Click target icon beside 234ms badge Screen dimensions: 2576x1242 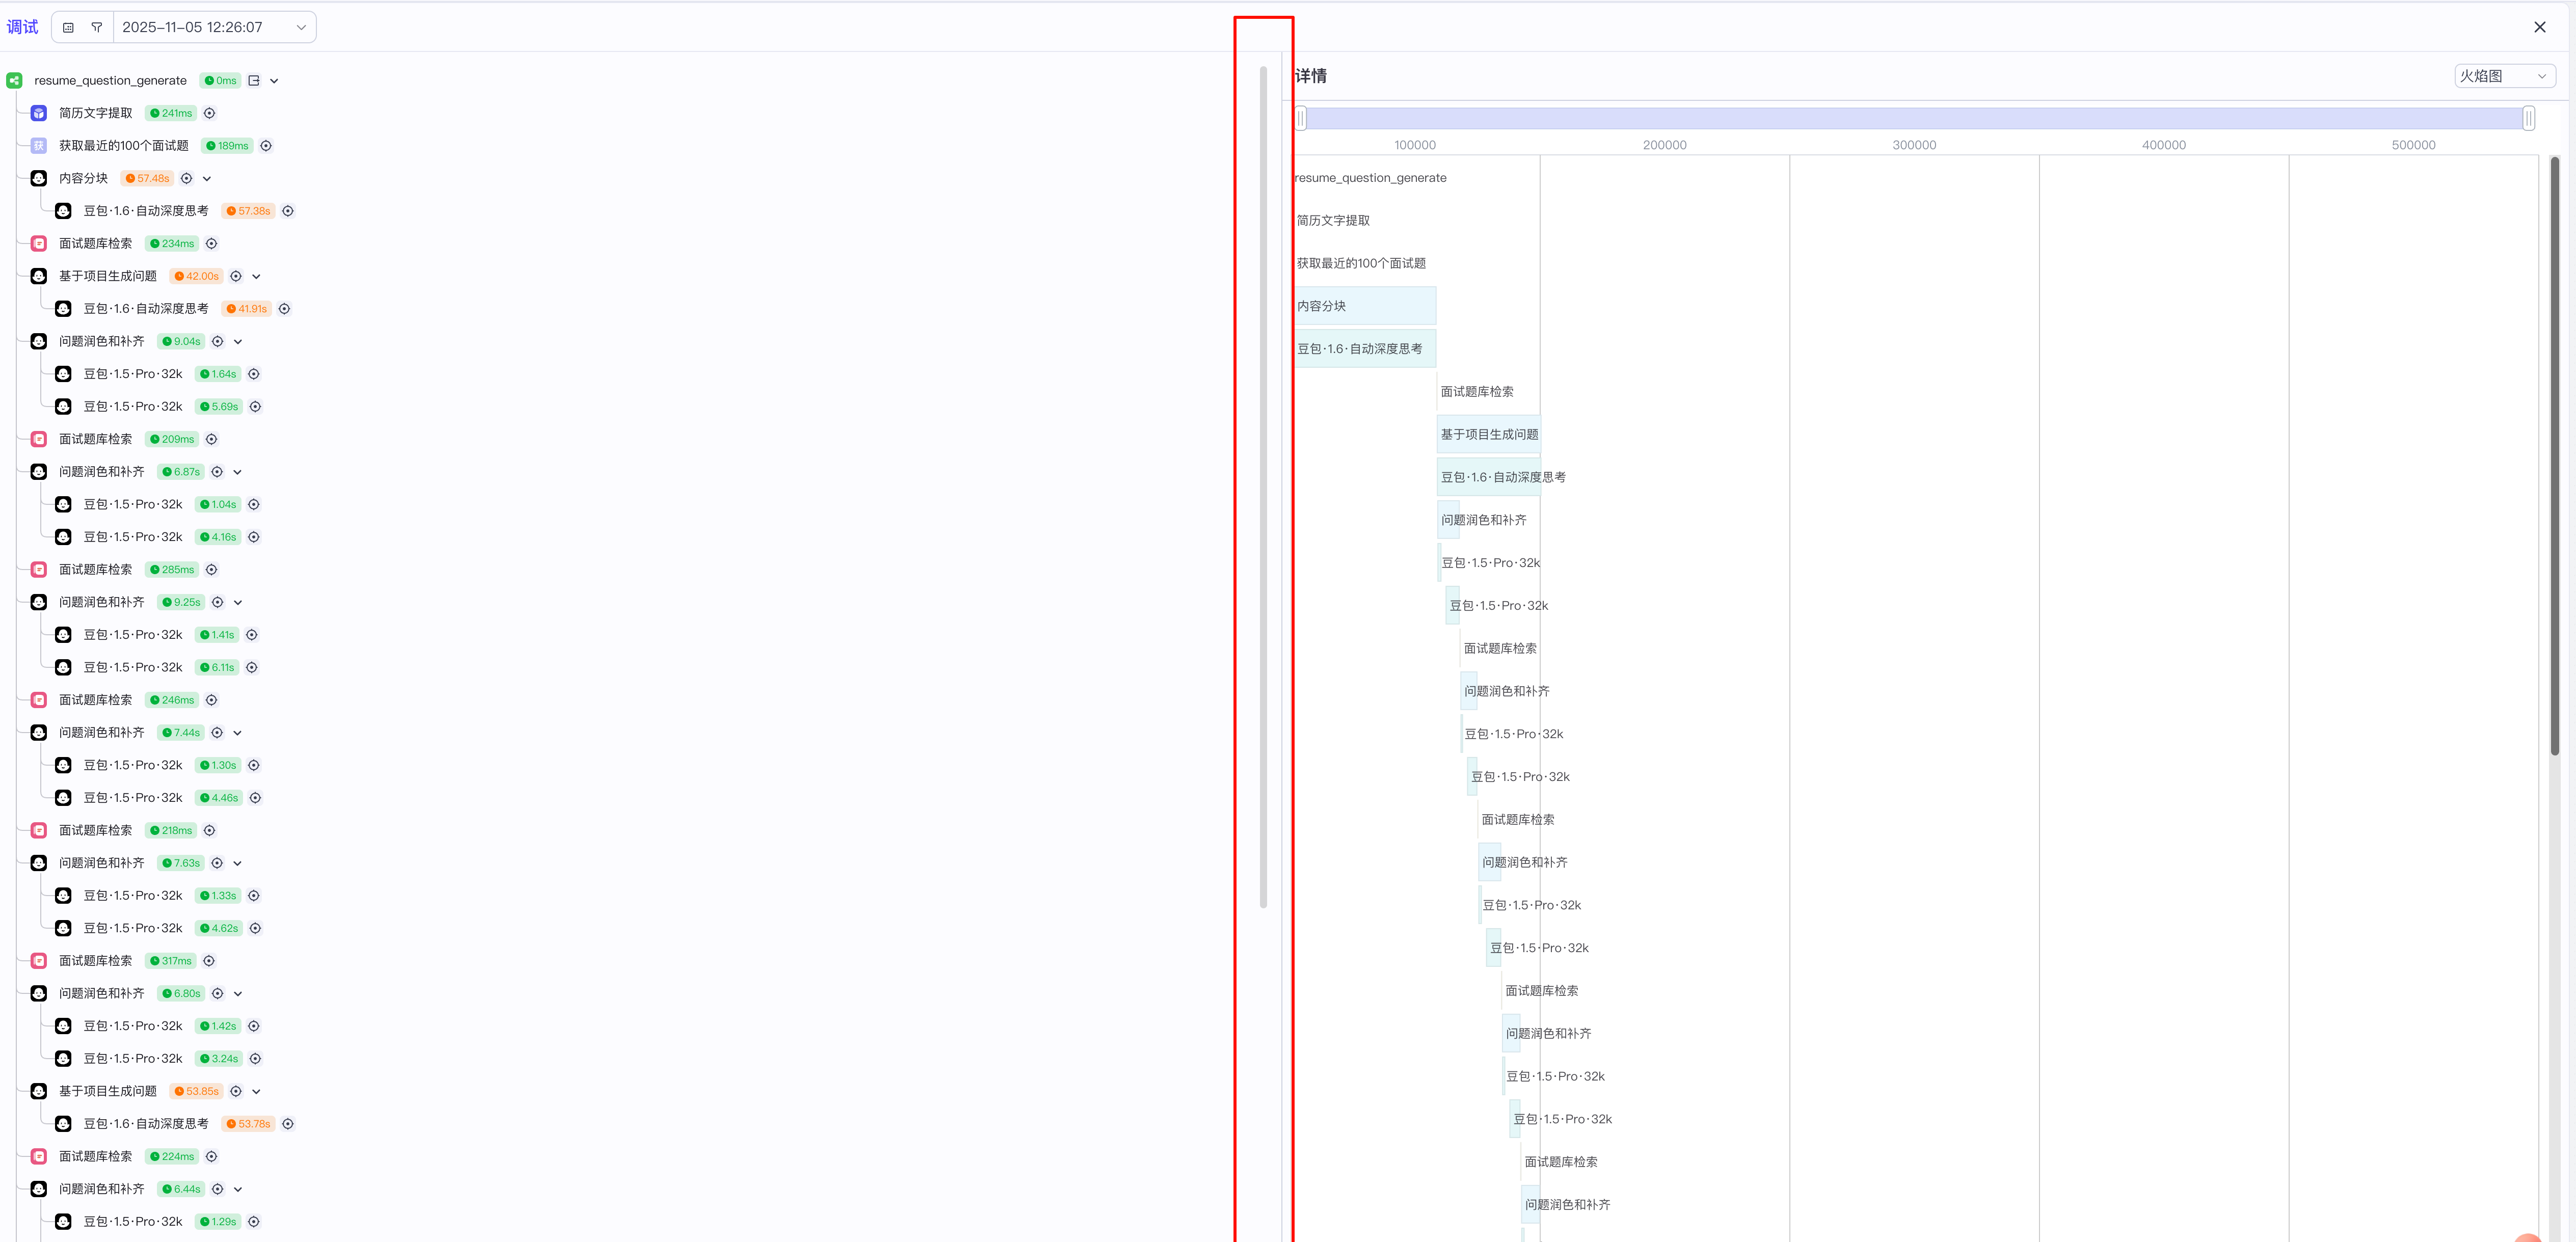(x=212, y=244)
